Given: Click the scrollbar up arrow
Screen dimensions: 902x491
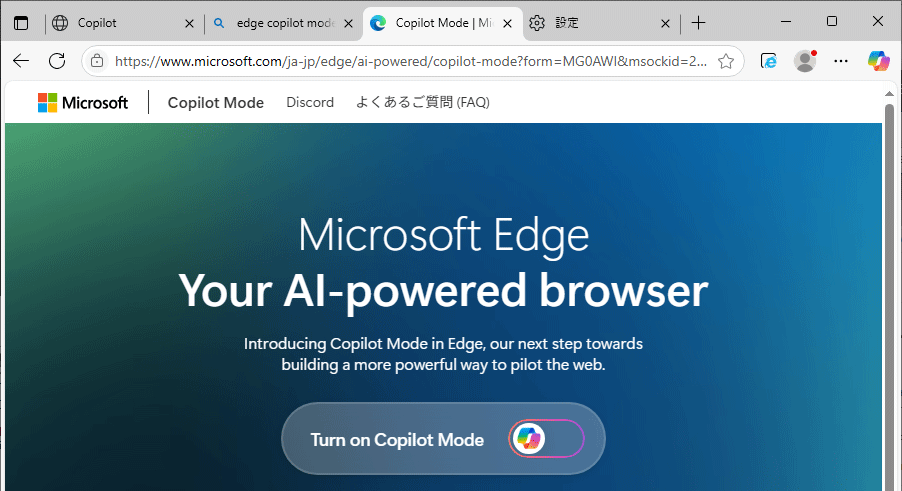Looking at the screenshot, I should pos(889,94).
